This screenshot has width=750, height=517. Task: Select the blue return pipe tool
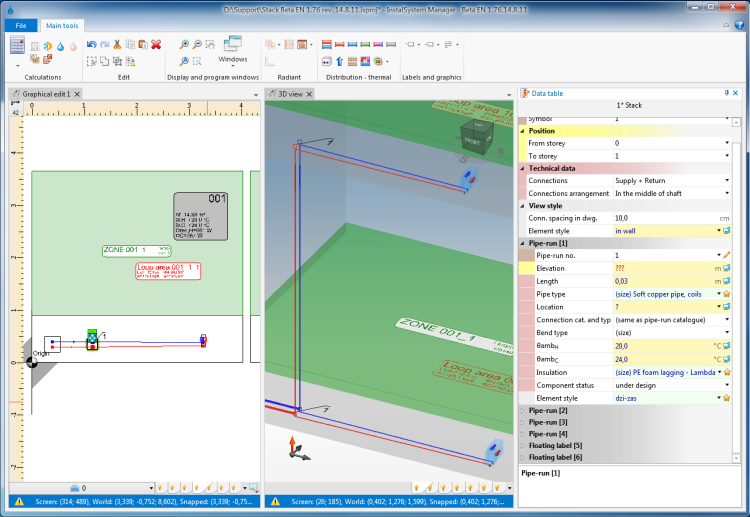(353, 44)
